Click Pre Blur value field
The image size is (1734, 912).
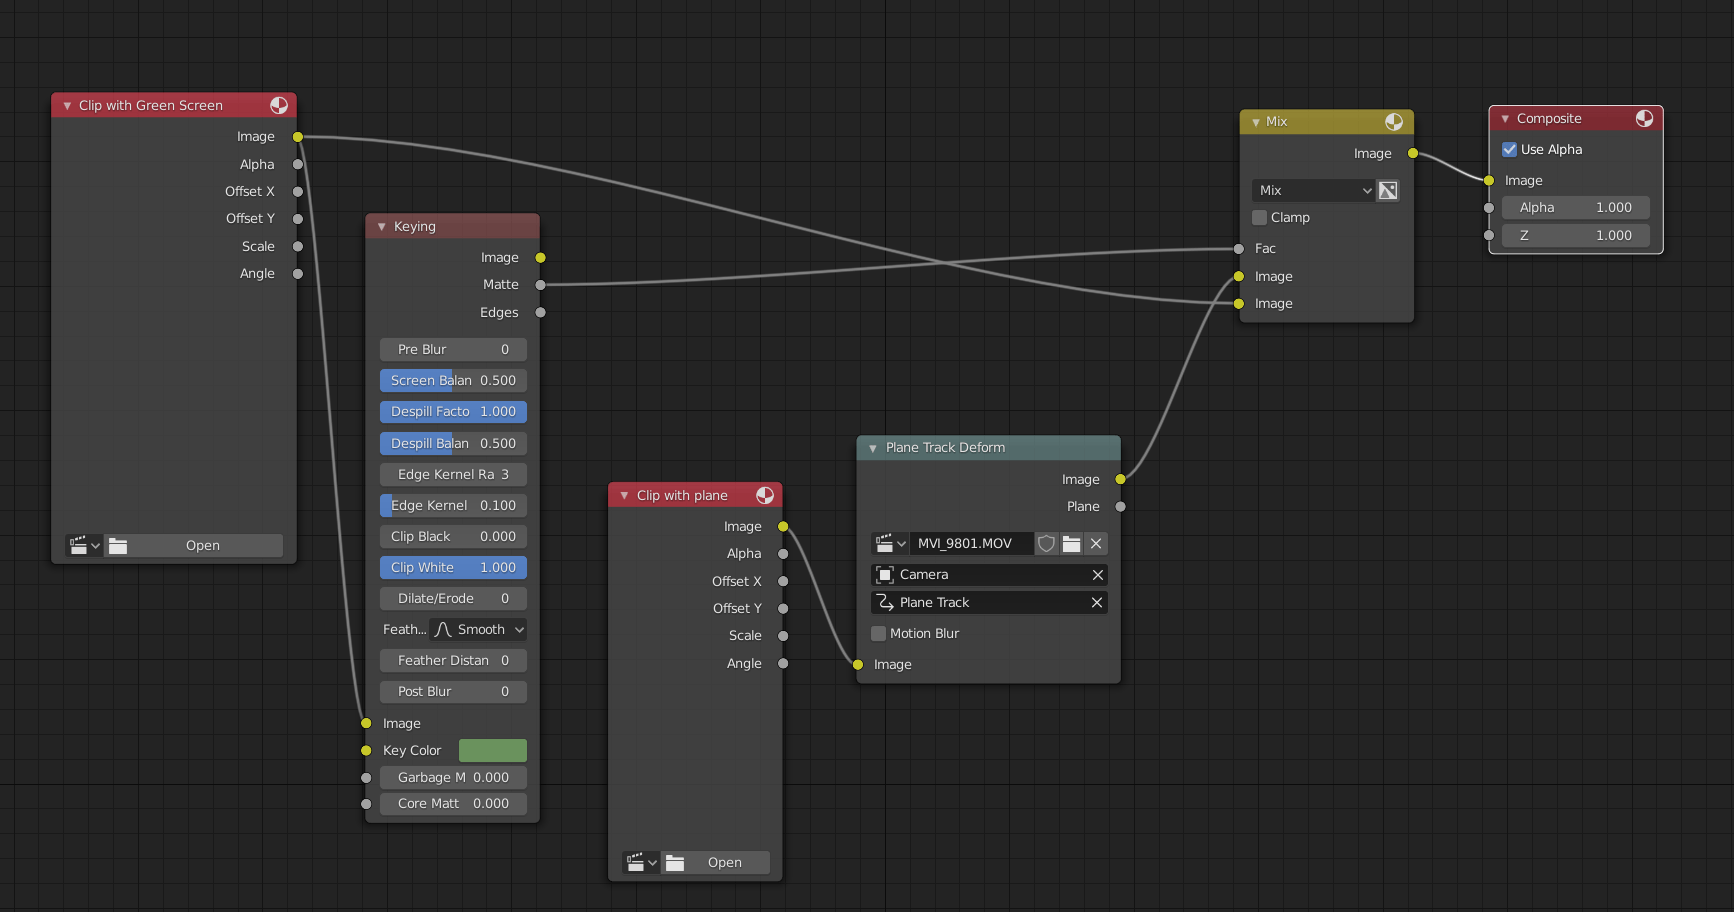pos(453,350)
